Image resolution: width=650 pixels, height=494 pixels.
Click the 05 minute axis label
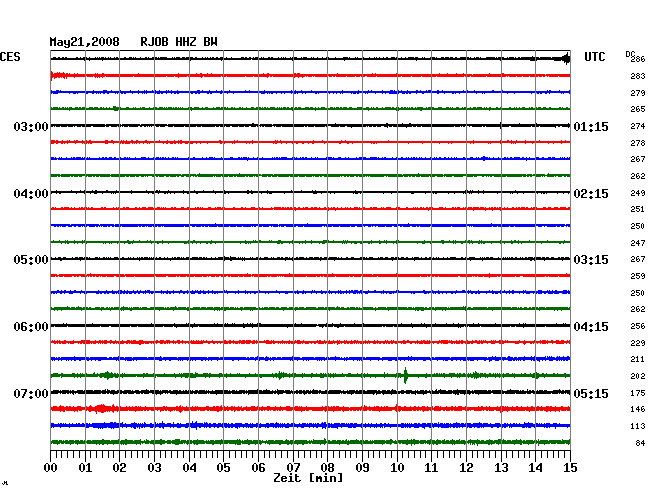point(223,467)
